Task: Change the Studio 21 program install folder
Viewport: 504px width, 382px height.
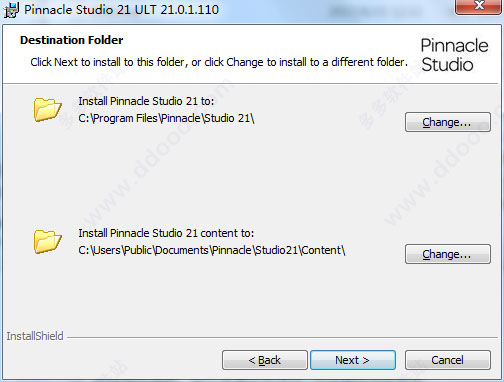Action: coord(448,122)
